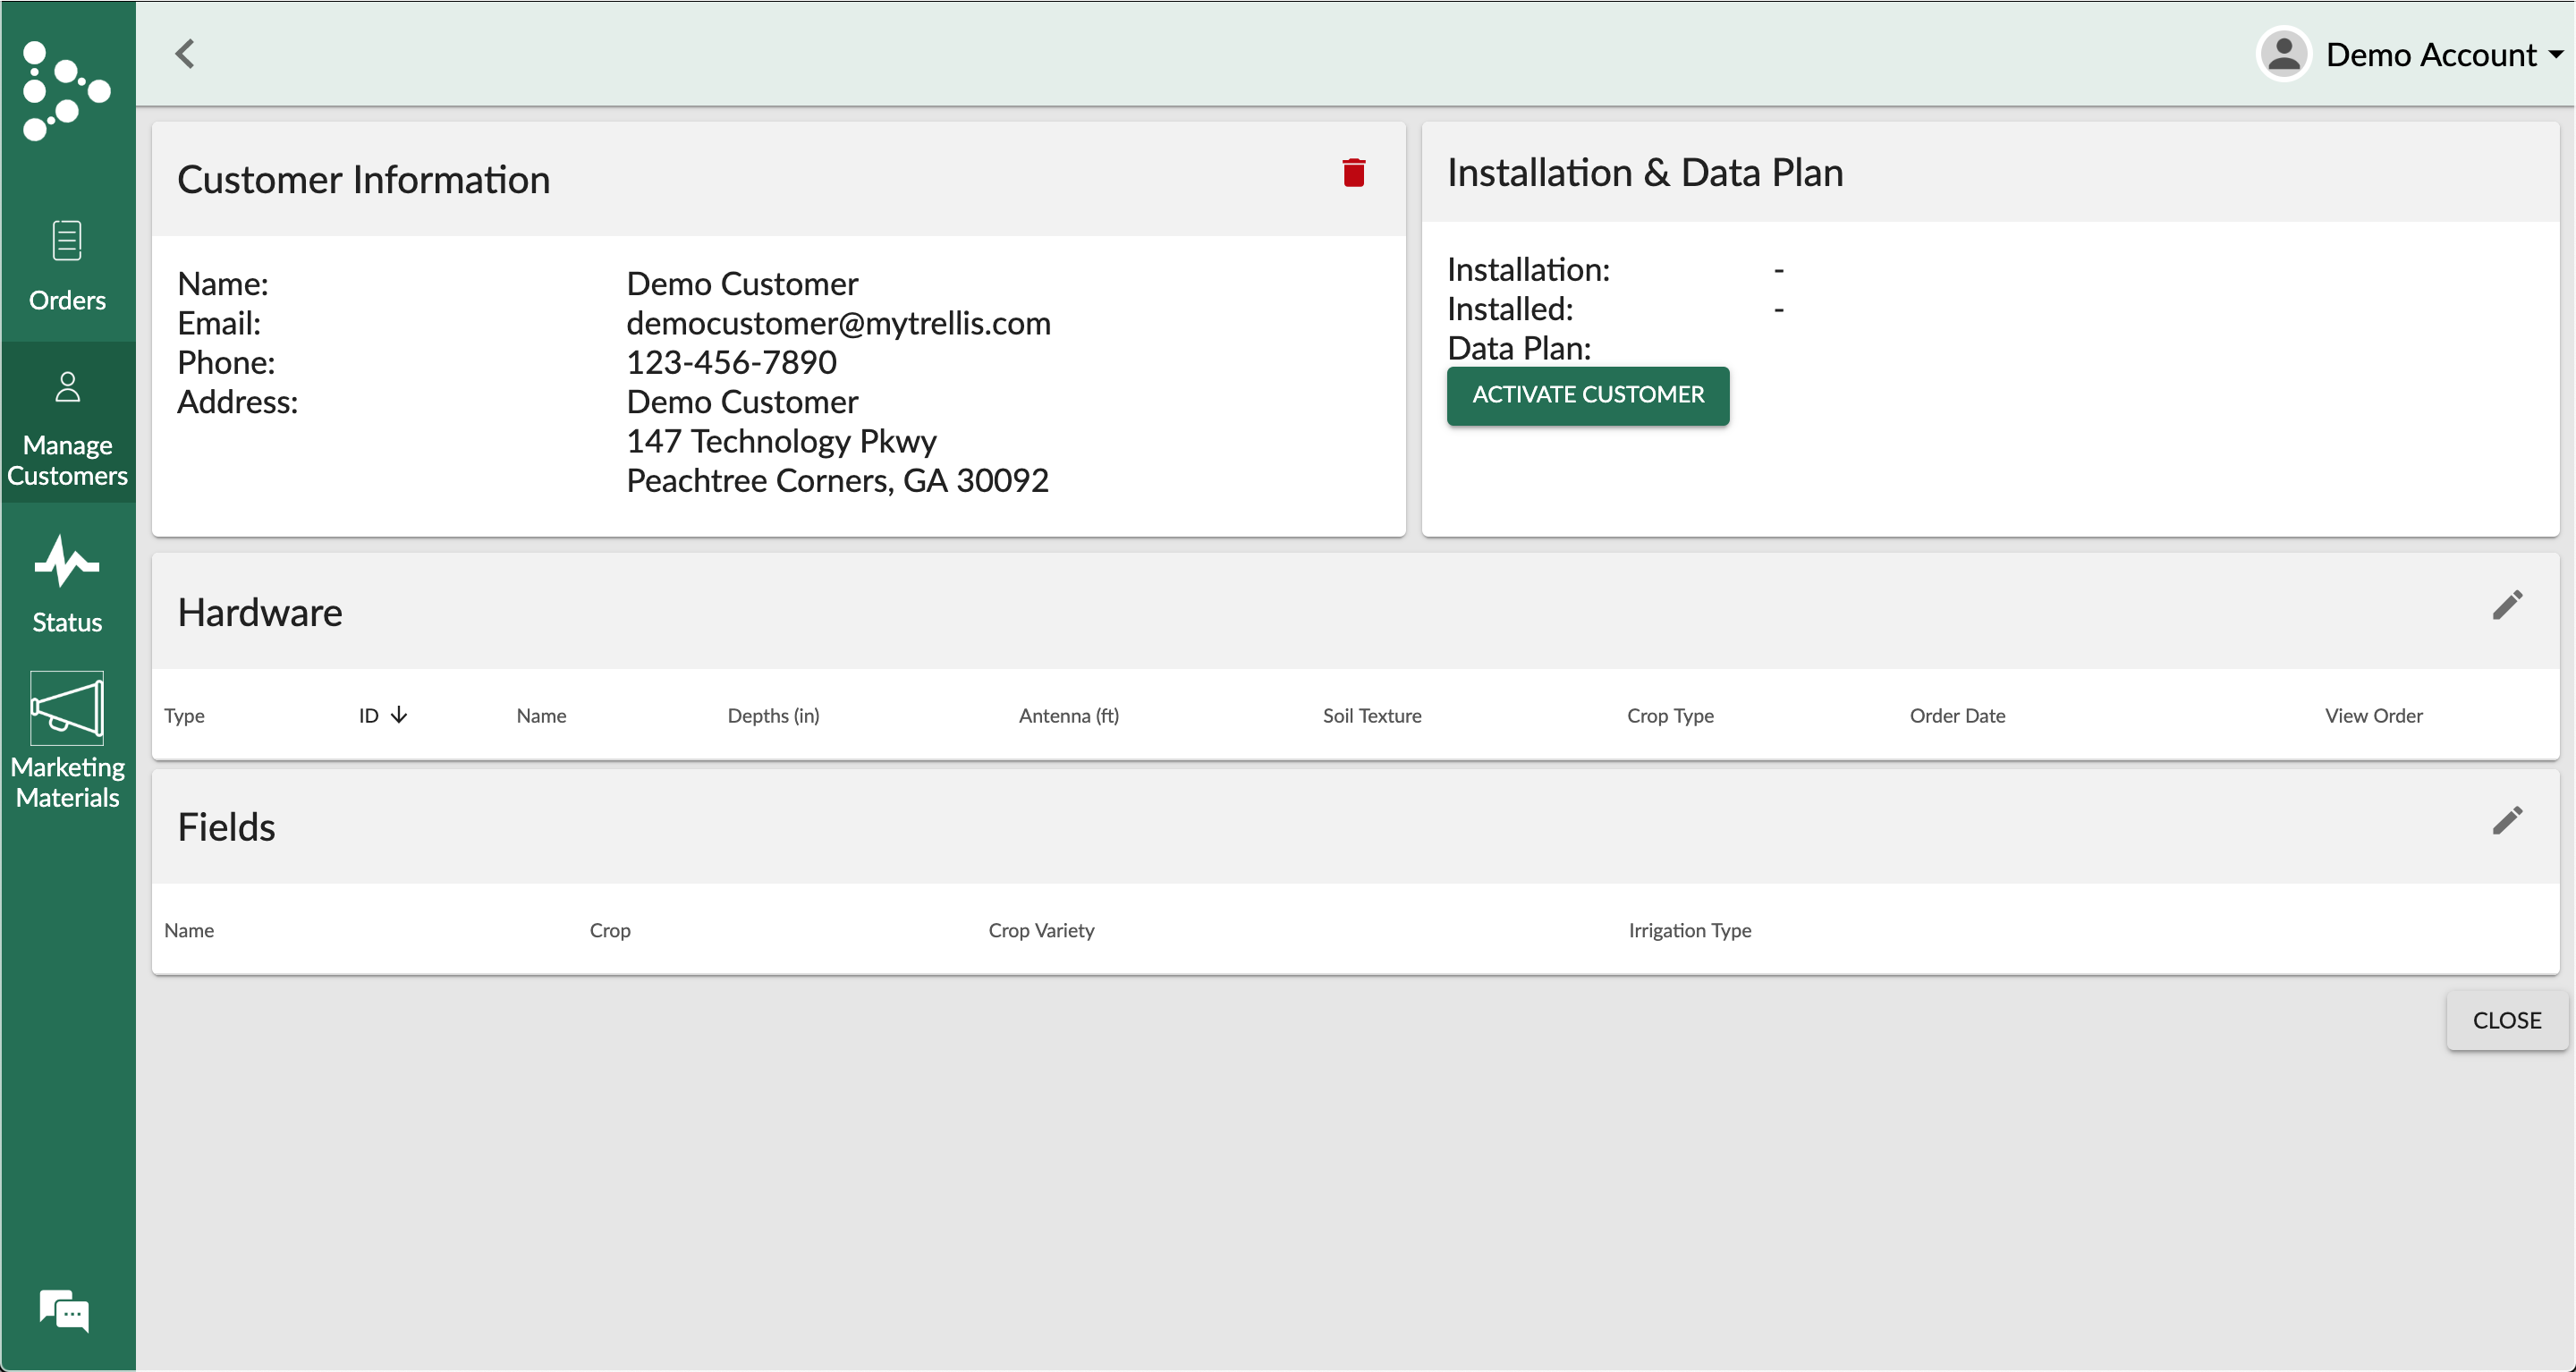This screenshot has height=1372, width=2576.
Task: Click the Order Date column header
Action: click(1957, 716)
